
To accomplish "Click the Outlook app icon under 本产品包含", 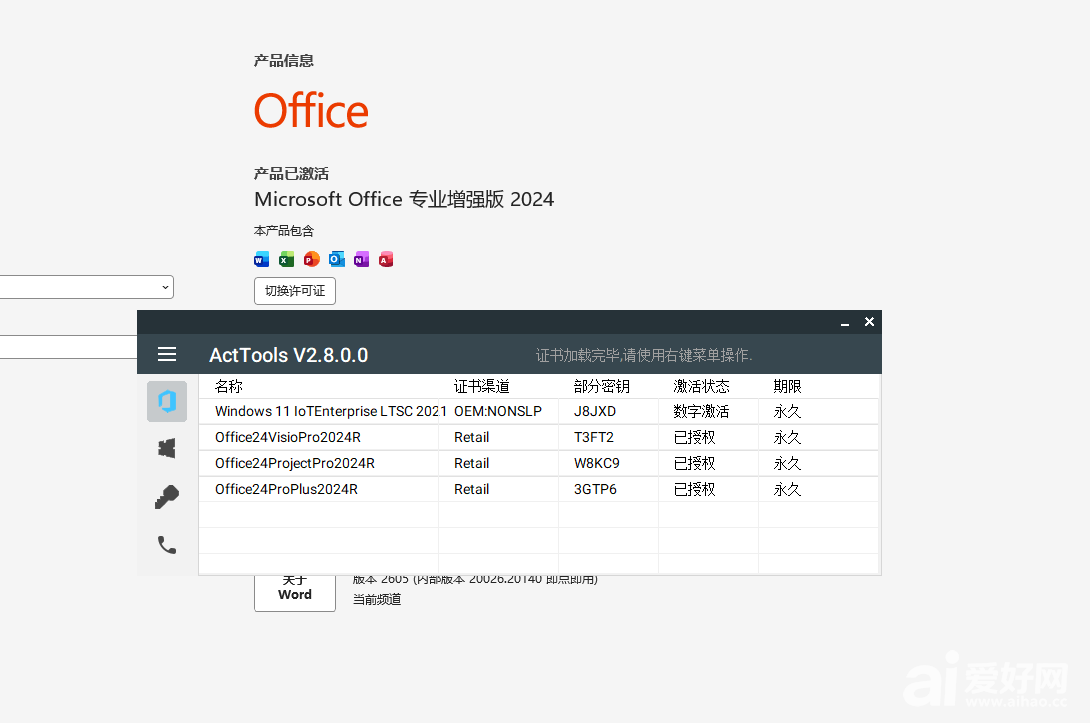I will [x=336, y=259].
